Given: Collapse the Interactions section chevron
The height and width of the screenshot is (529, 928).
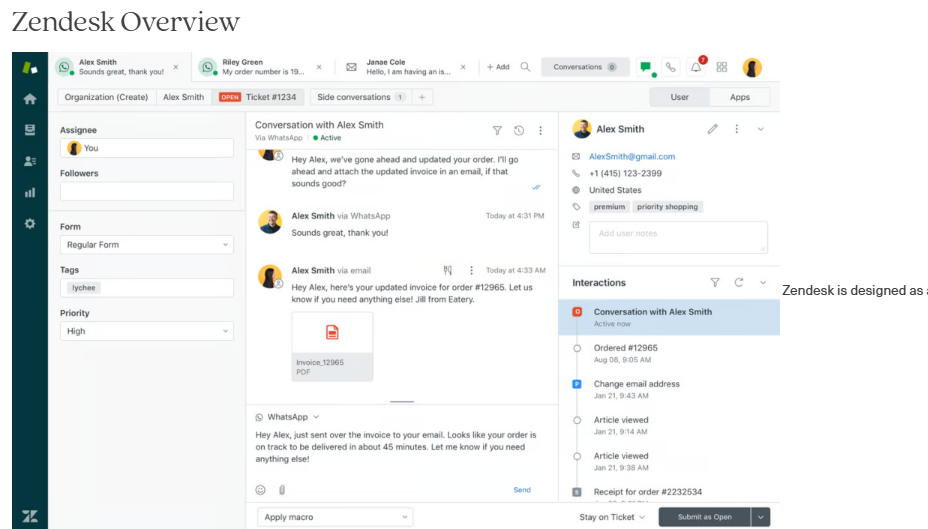Looking at the screenshot, I should (763, 283).
